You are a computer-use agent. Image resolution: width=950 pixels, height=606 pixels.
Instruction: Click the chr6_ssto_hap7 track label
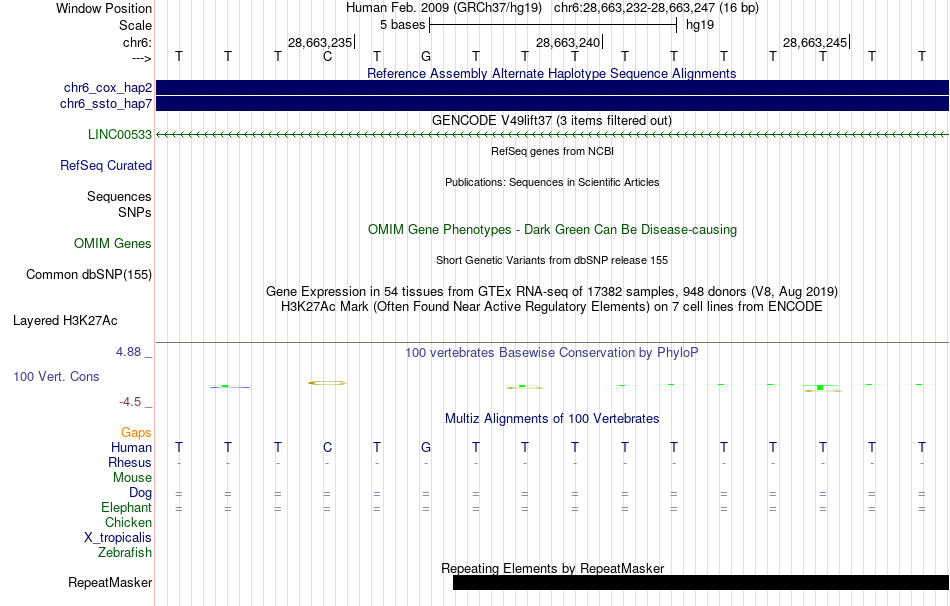[x=106, y=104]
